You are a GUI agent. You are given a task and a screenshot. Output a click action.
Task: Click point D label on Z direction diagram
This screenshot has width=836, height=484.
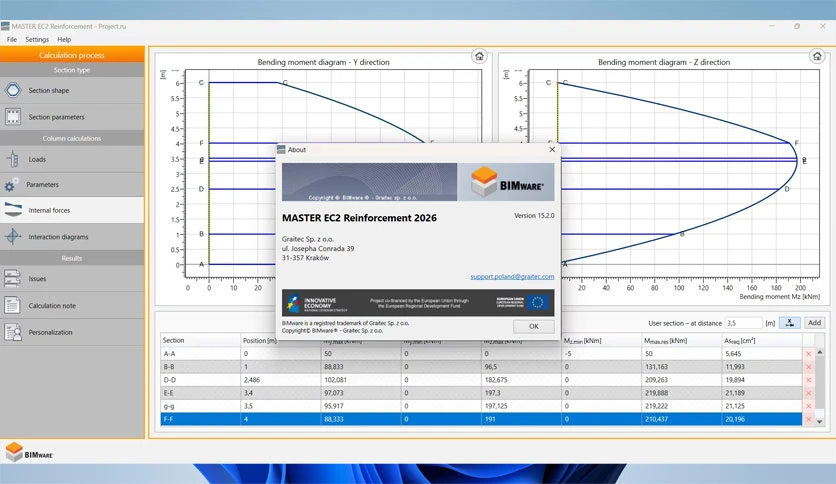coord(787,189)
